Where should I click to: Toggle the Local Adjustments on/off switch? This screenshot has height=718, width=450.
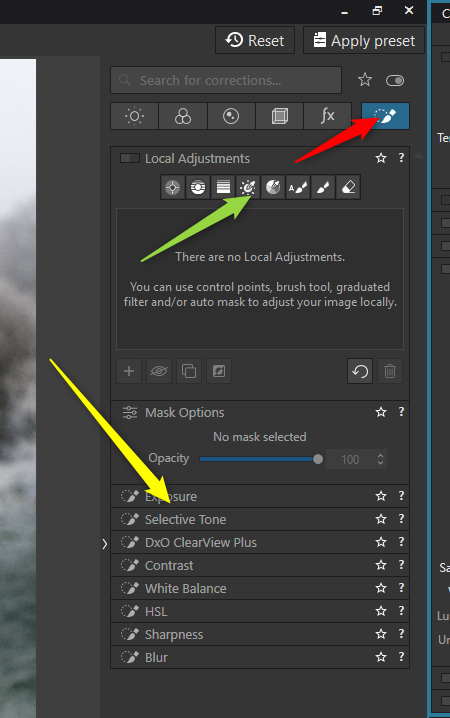[130, 158]
